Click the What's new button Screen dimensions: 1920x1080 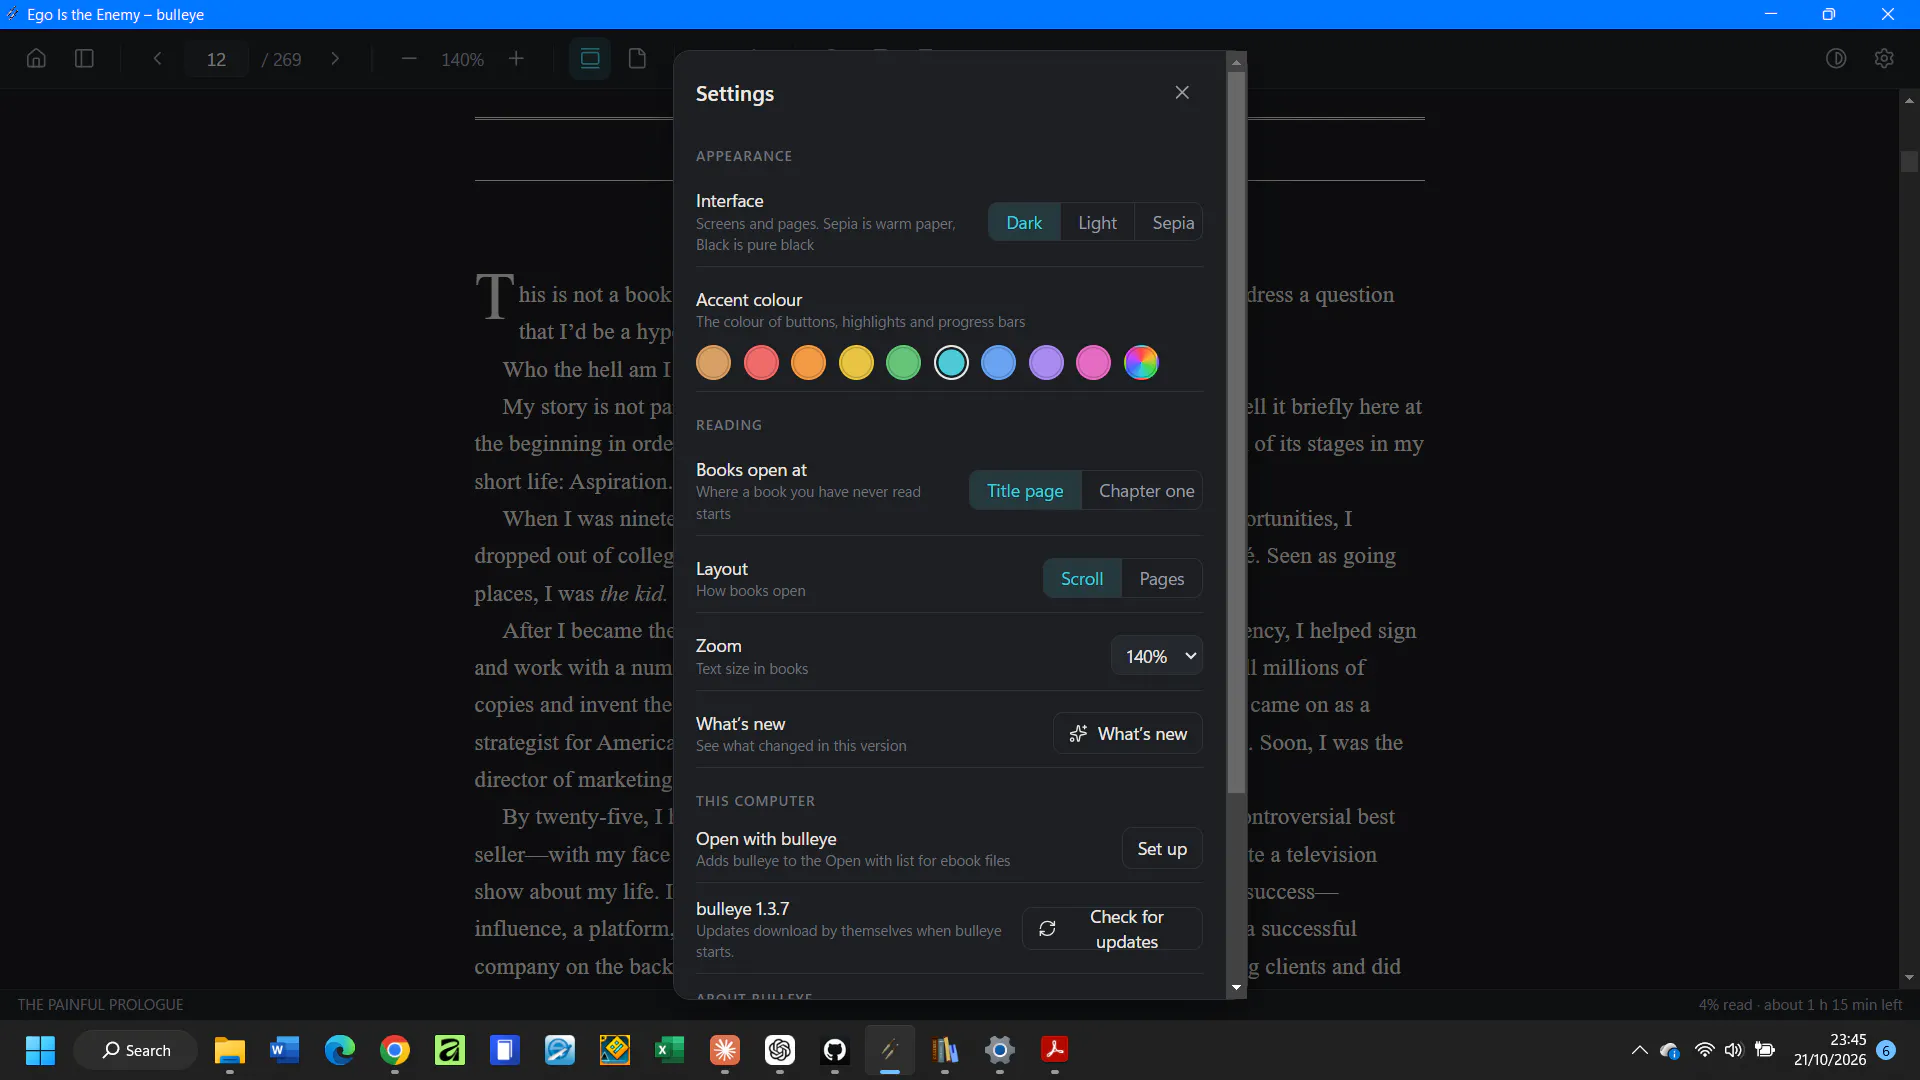pyautogui.click(x=1128, y=734)
